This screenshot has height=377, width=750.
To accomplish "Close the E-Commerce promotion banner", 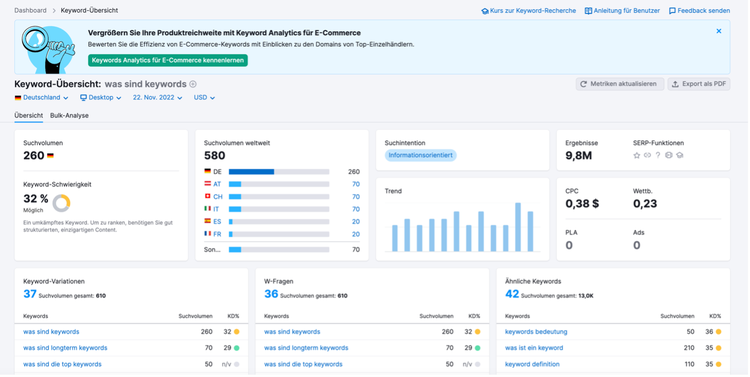I will tap(718, 31).
